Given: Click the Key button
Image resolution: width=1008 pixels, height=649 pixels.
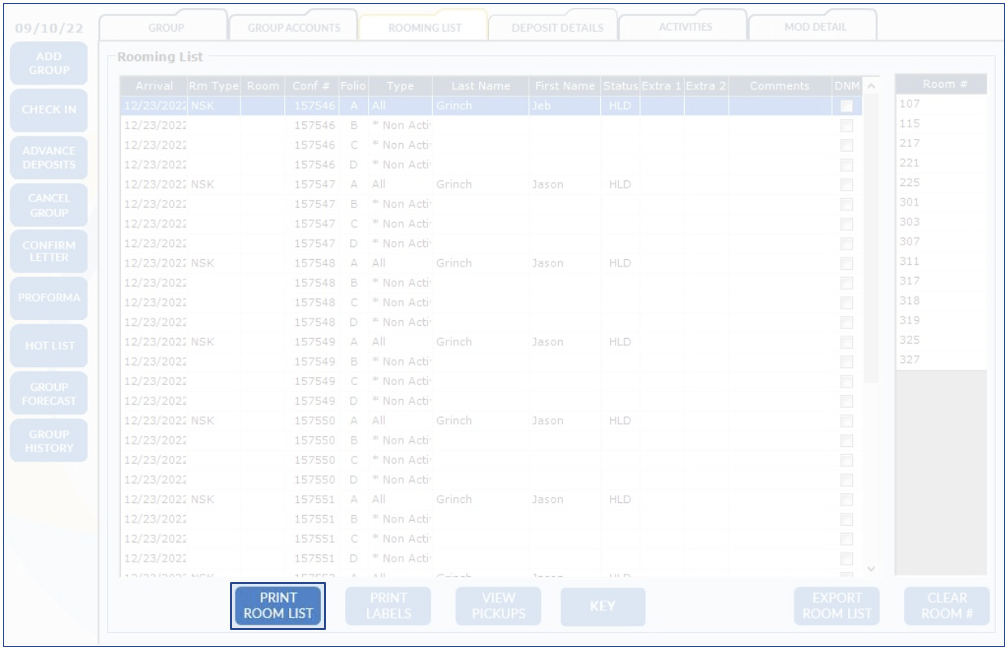Looking at the screenshot, I should 602,606.
